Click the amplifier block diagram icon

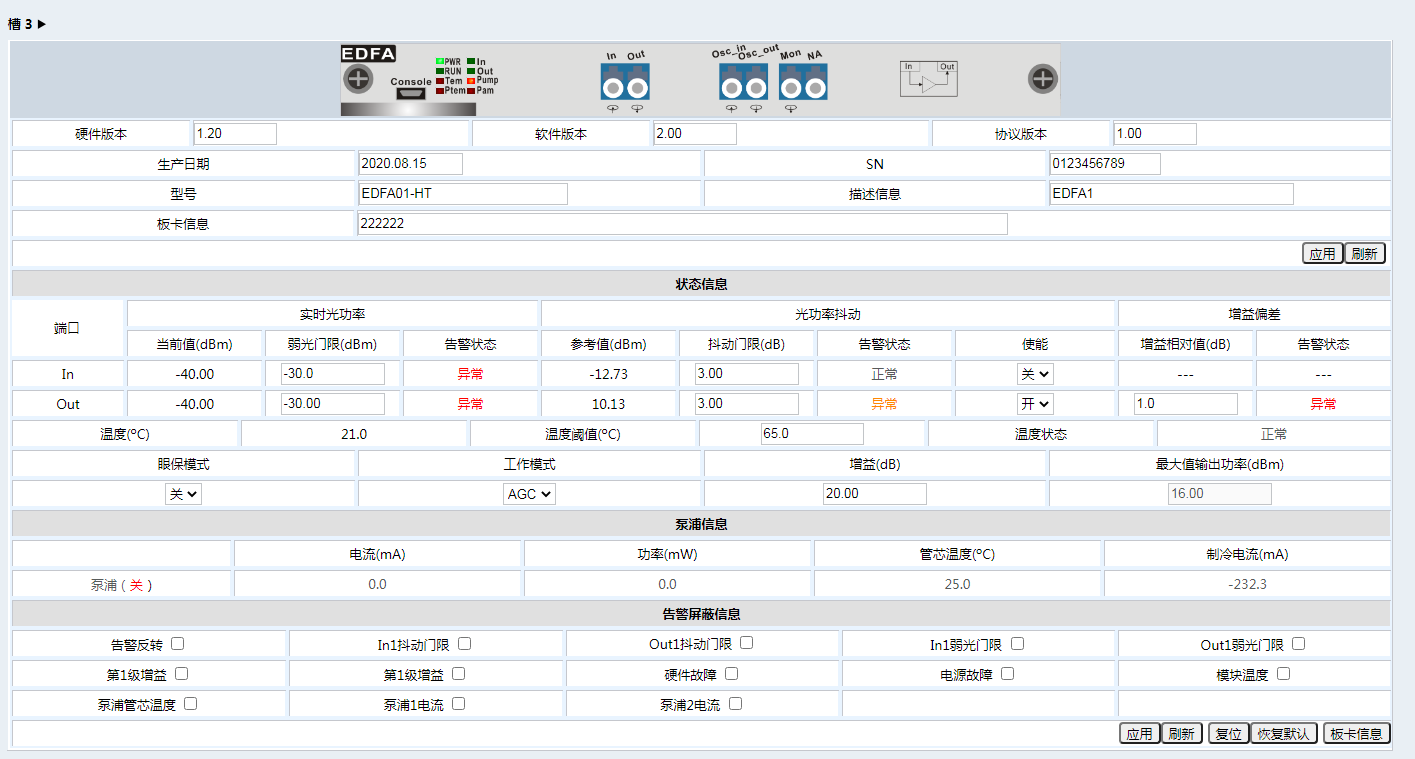pos(928,79)
